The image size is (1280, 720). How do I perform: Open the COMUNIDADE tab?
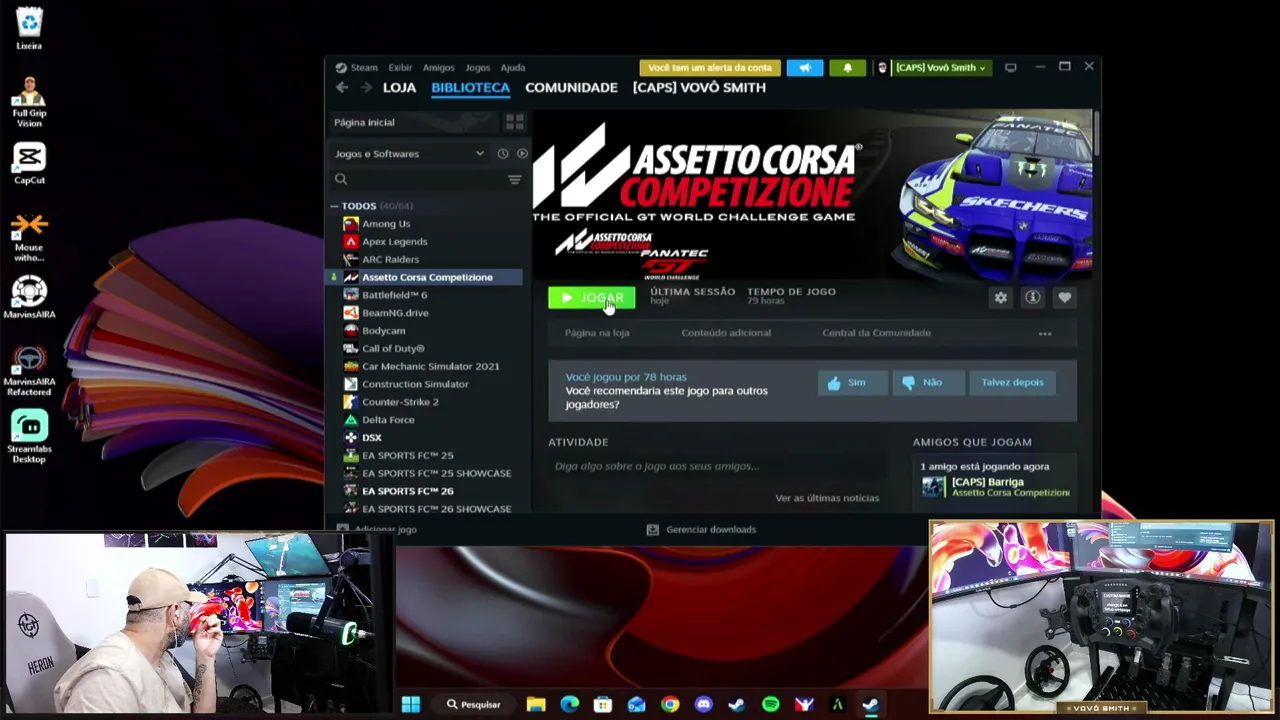coord(571,88)
